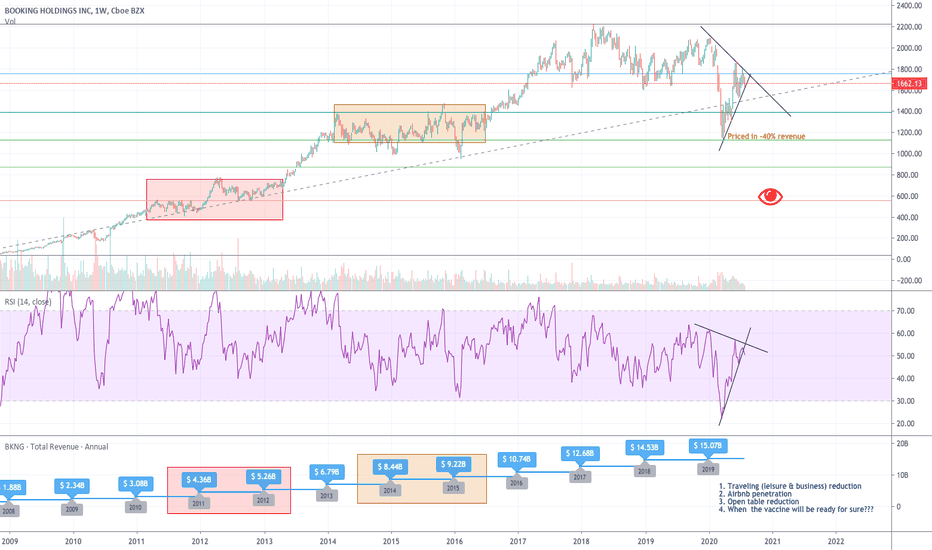Click the $8.44B revenue label

point(390,467)
